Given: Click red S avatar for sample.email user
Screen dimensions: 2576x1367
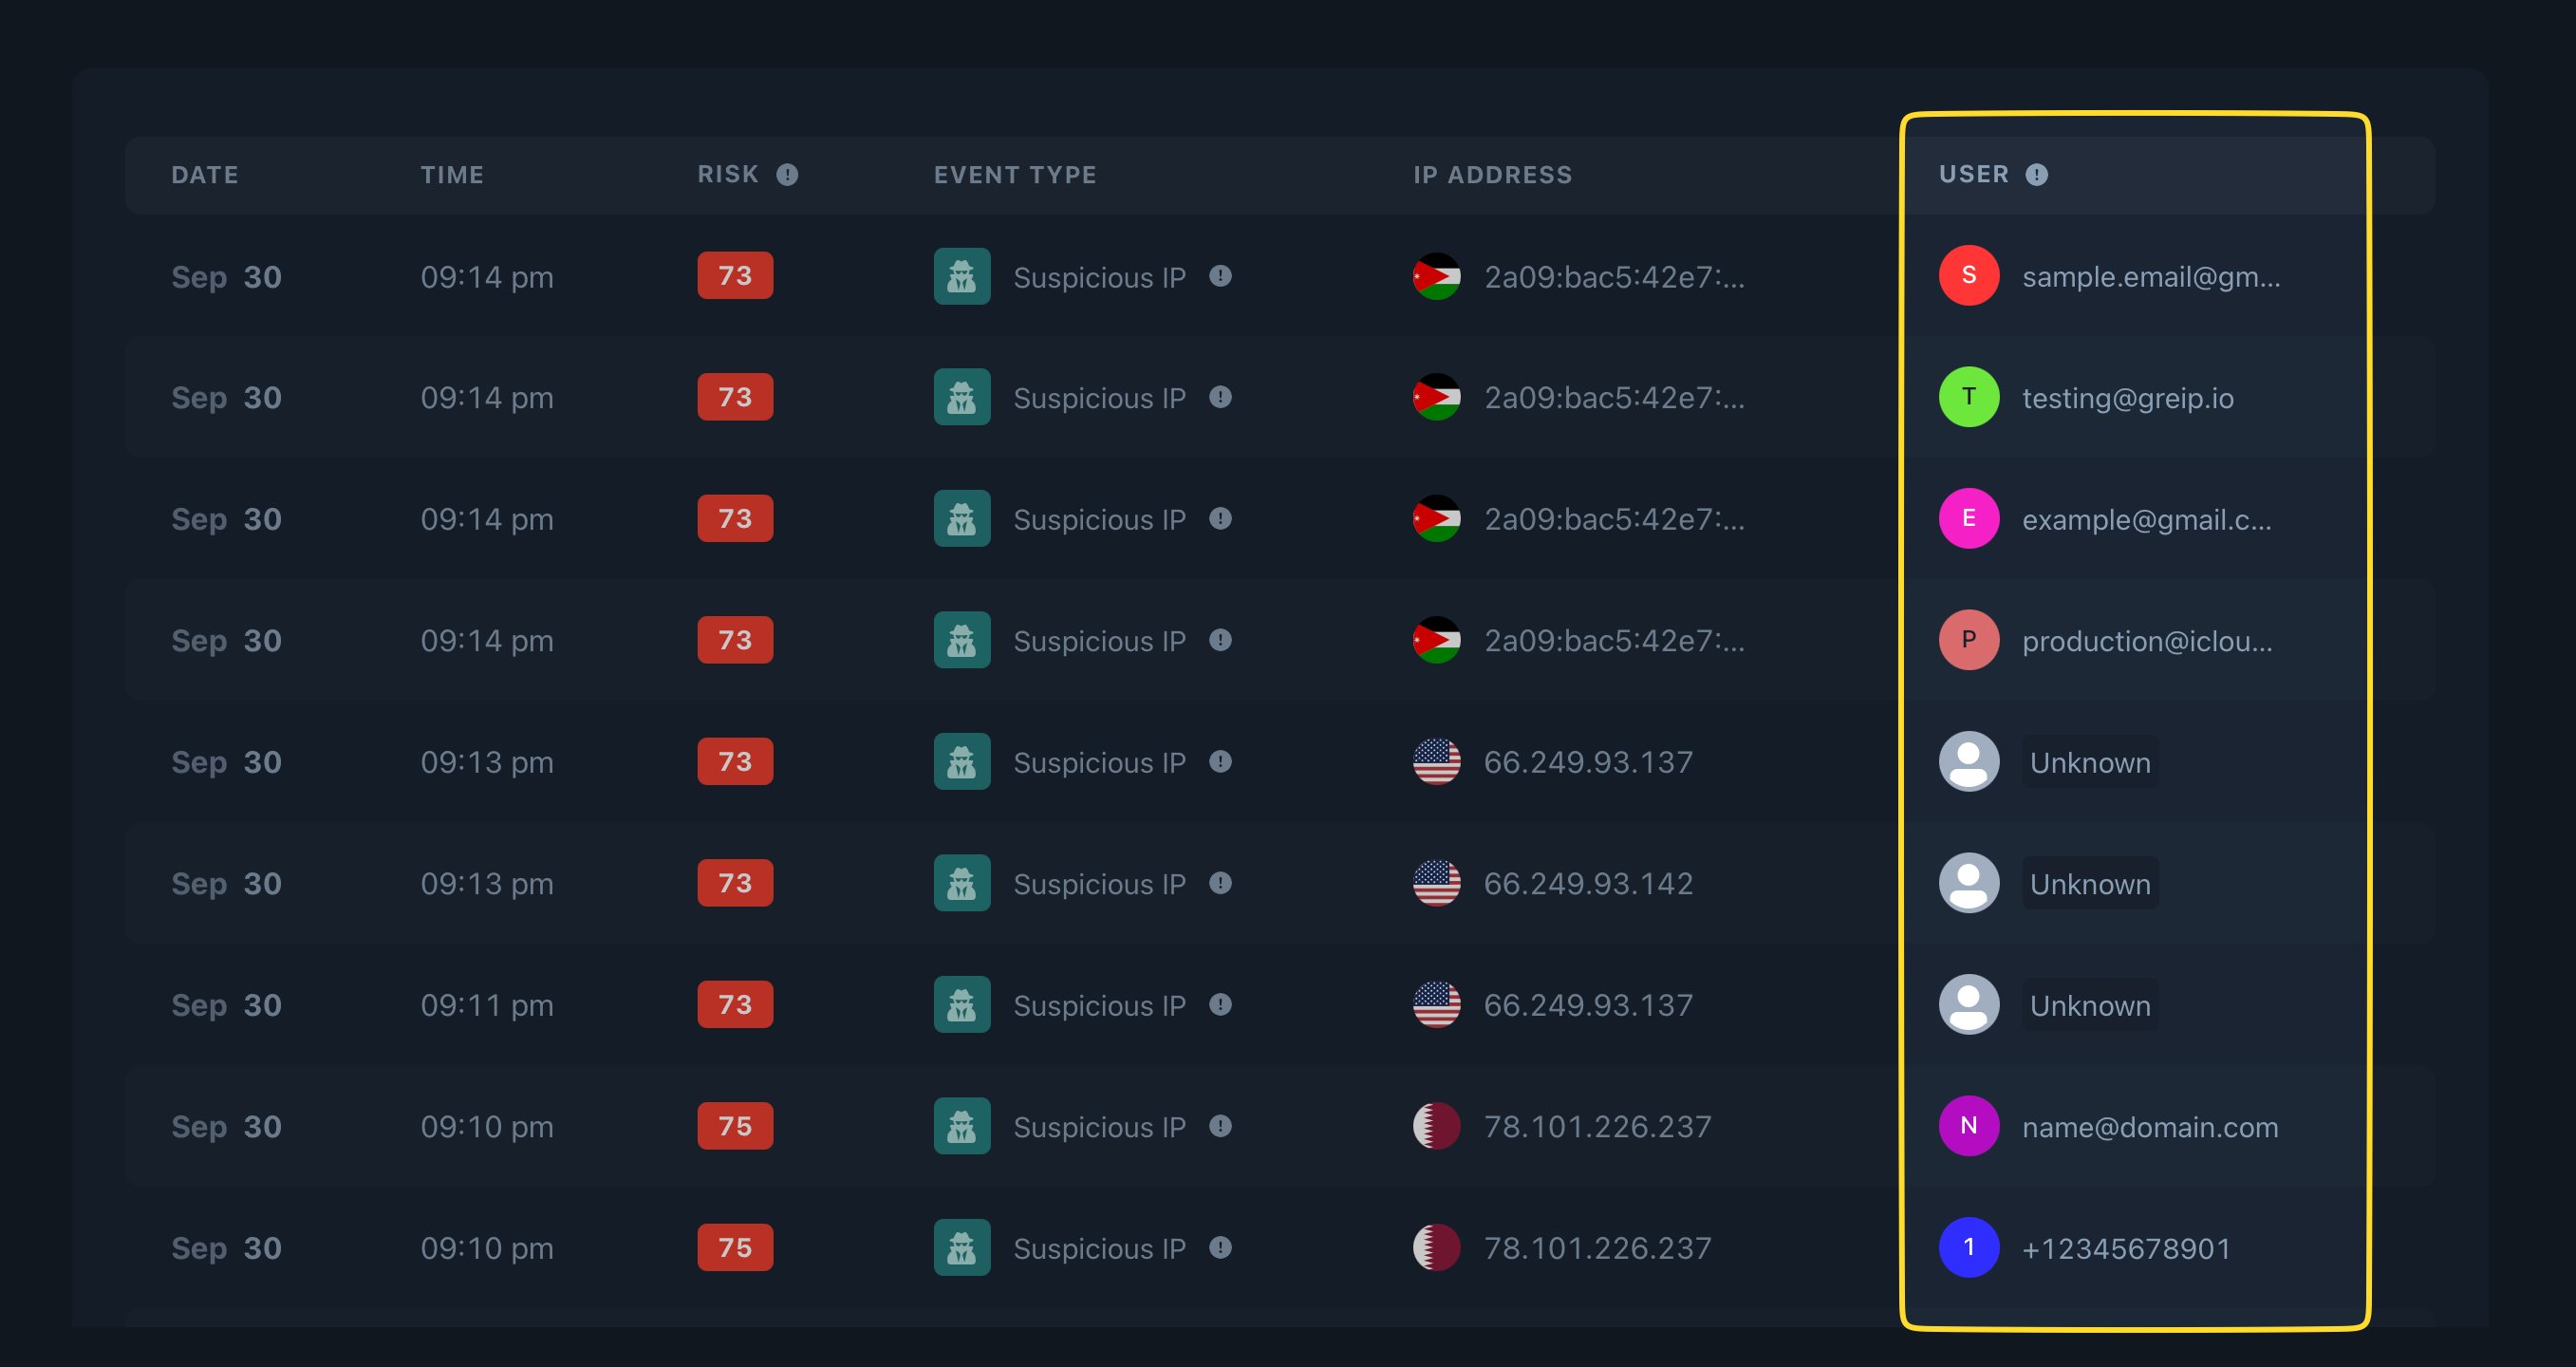Looking at the screenshot, I should [x=1967, y=275].
